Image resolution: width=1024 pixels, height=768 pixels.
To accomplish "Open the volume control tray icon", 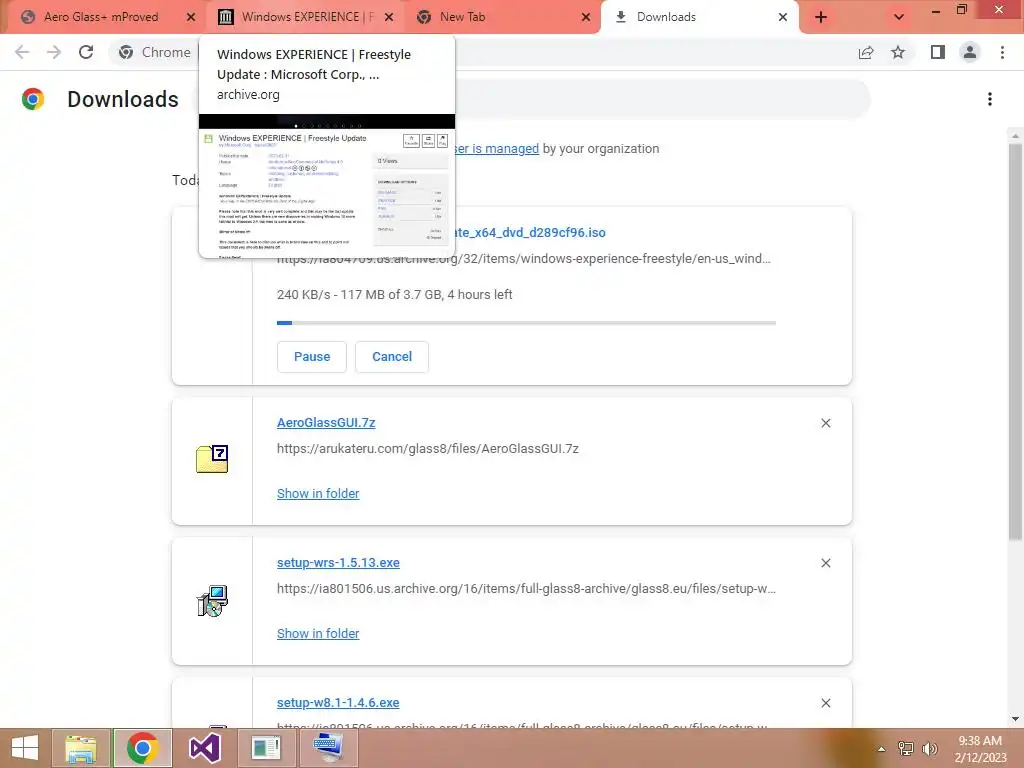I will click(x=929, y=748).
